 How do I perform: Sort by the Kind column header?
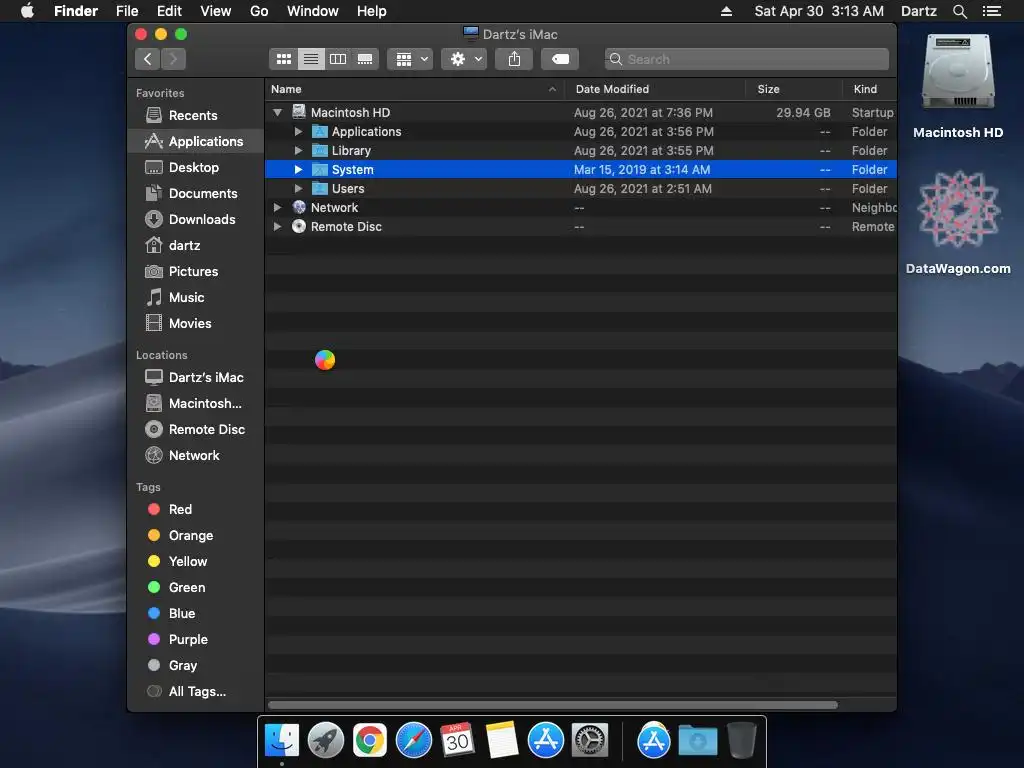tap(869, 89)
